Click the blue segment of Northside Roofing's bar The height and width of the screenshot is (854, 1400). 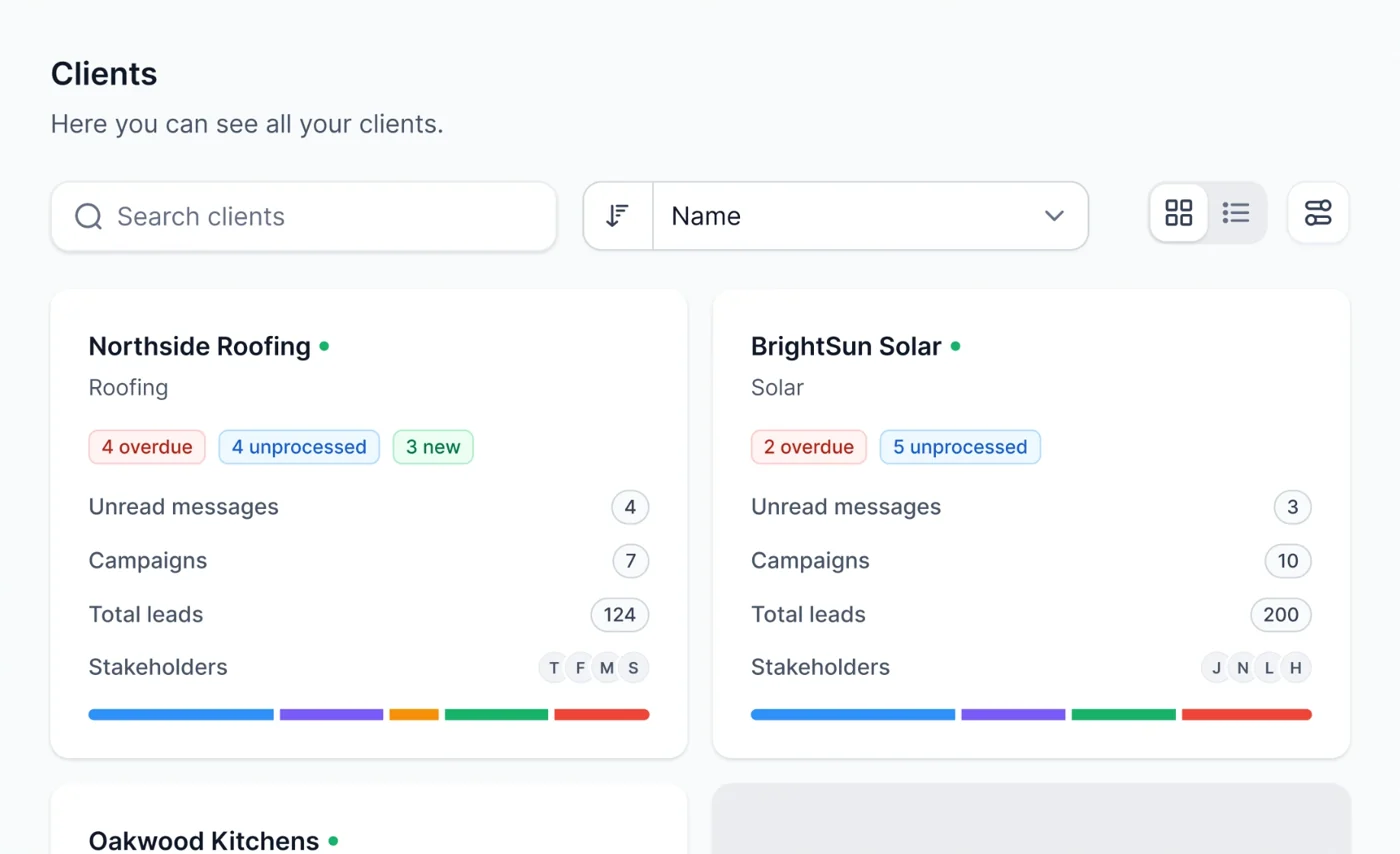(x=181, y=715)
